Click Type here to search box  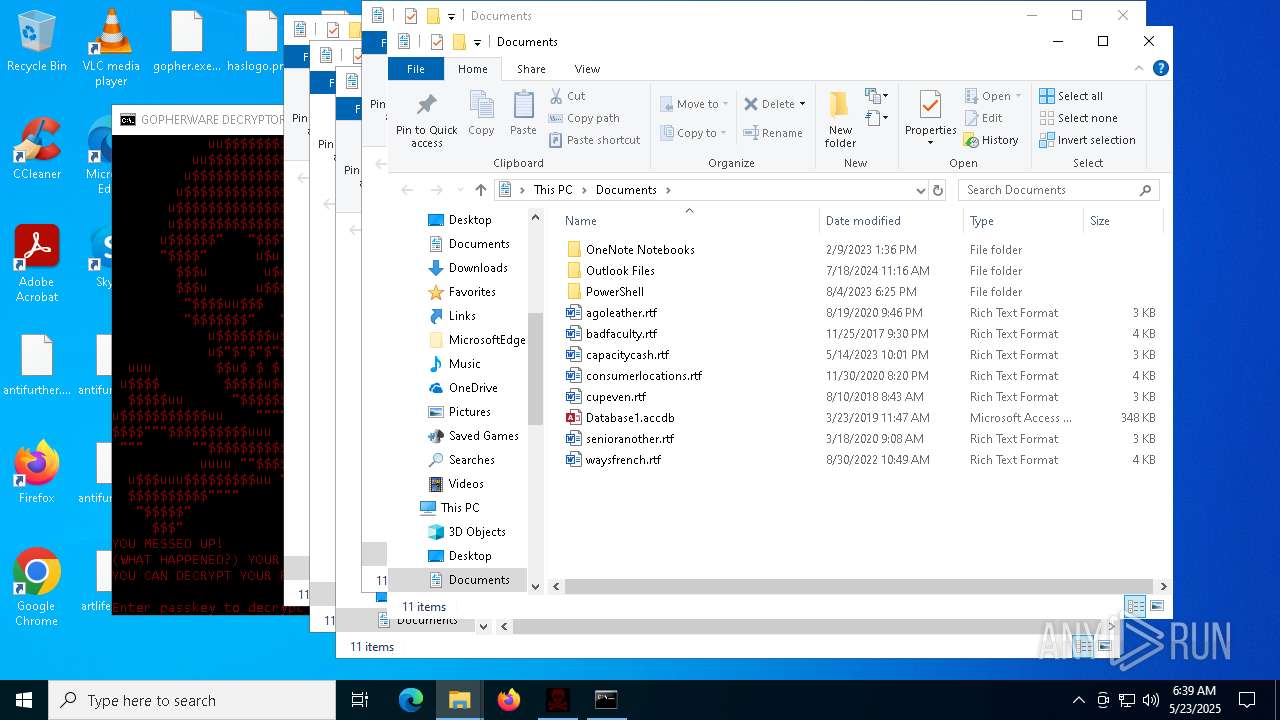pyautogui.click(x=192, y=700)
